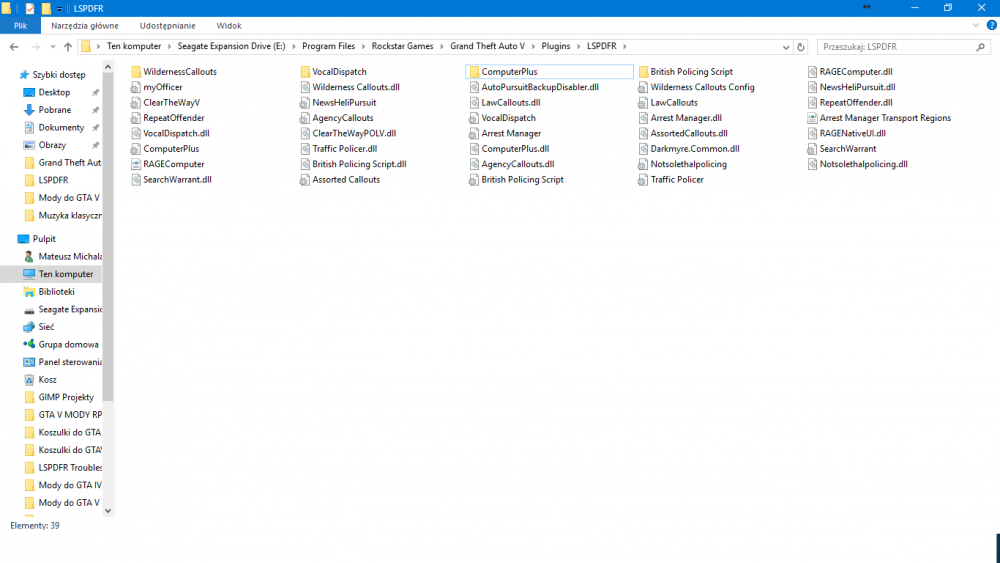Open the Plik menu
Screen dimensions: 1000x563
(x=20, y=26)
